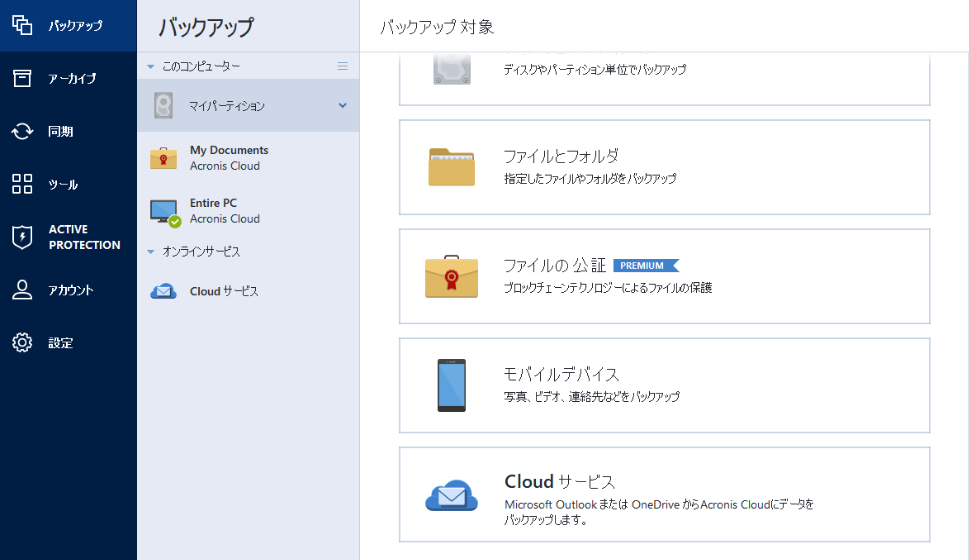
Task: Click the cloud envelope icon in Cloud サービス card
Action: pos(452,495)
